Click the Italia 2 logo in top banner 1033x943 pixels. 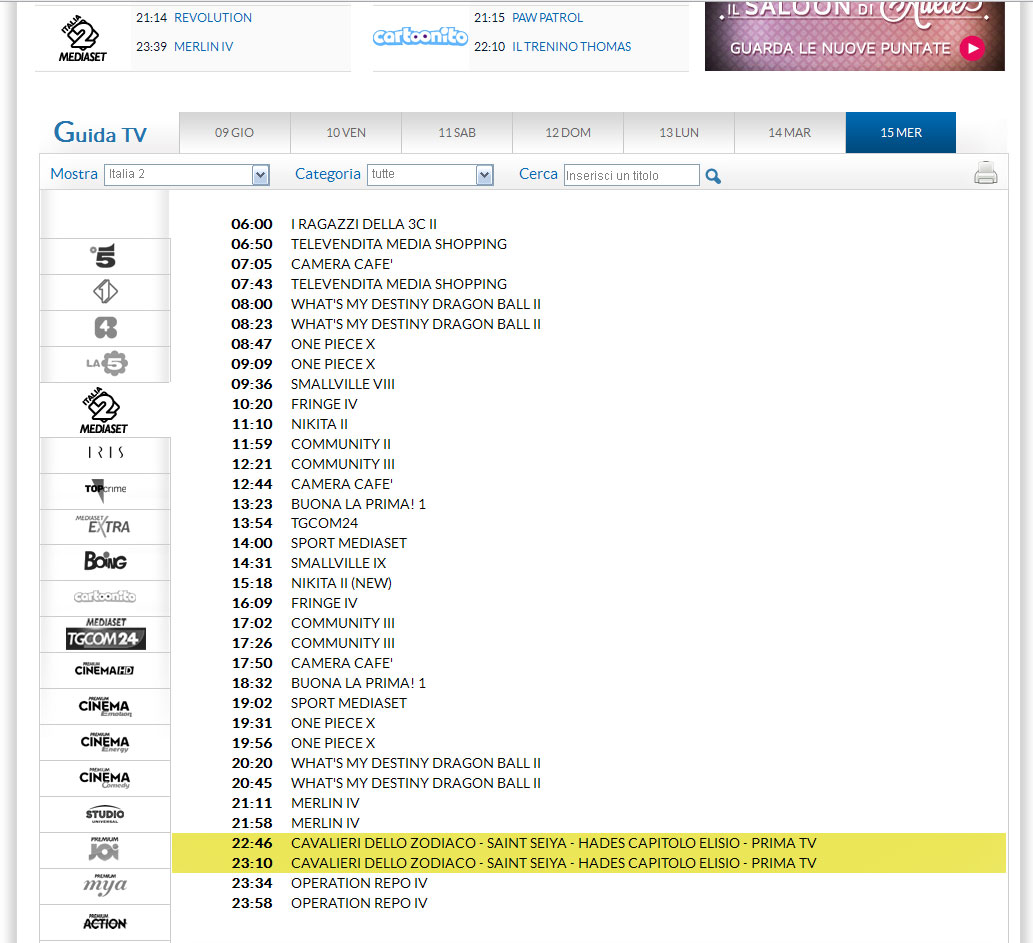tap(83, 38)
